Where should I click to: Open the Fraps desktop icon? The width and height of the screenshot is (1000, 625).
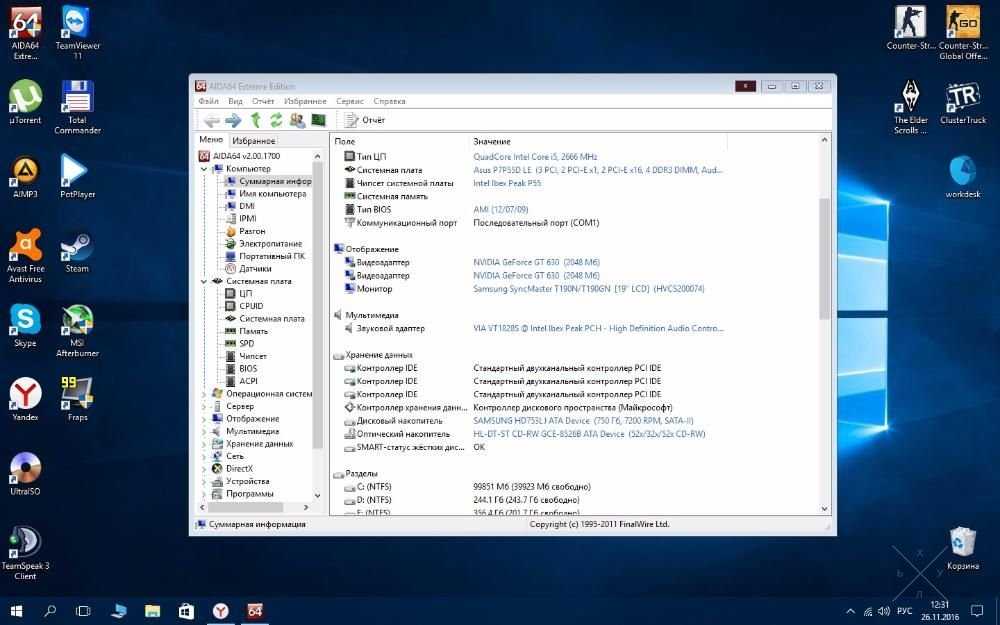coord(77,400)
